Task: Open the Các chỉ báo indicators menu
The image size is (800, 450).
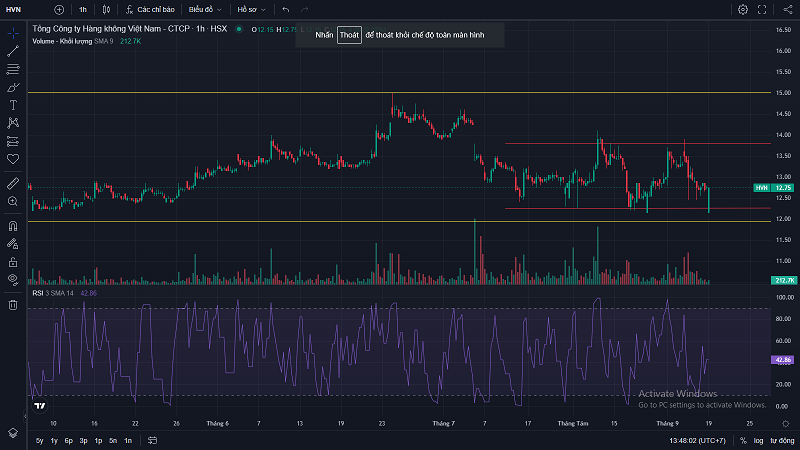Action: point(153,9)
